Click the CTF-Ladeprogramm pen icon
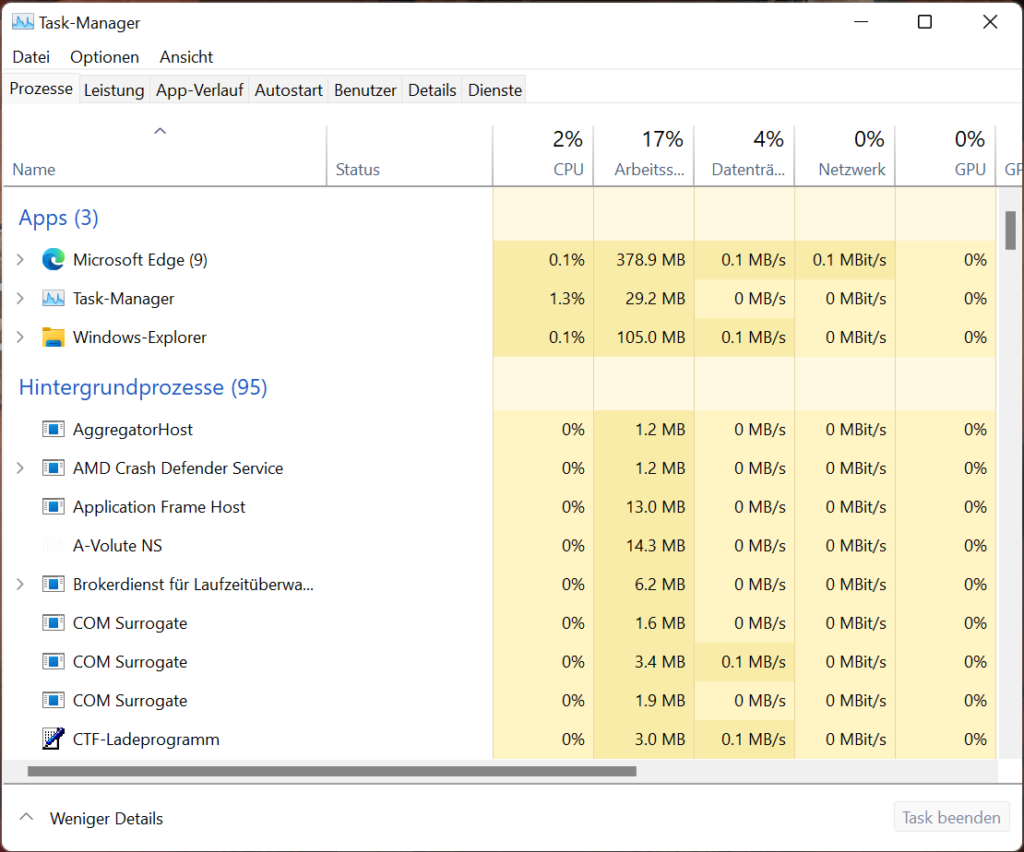Image resolution: width=1024 pixels, height=852 pixels. (53, 738)
